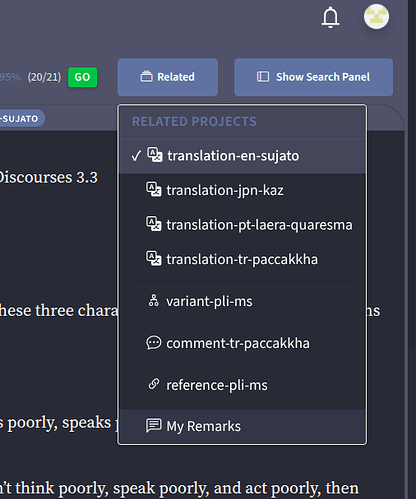This screenshot has width=416, height=499.
Task: Select the variant-pli-ms menu entry
Action: pyautogui.click(x=242, y=301)
